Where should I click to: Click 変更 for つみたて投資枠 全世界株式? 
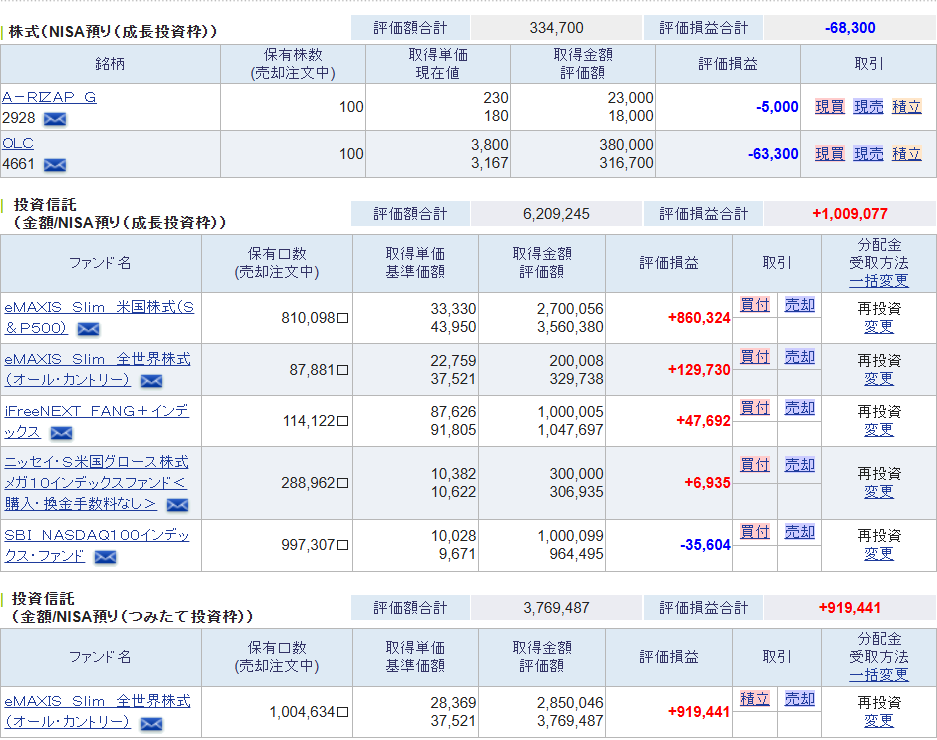(879, 720)
